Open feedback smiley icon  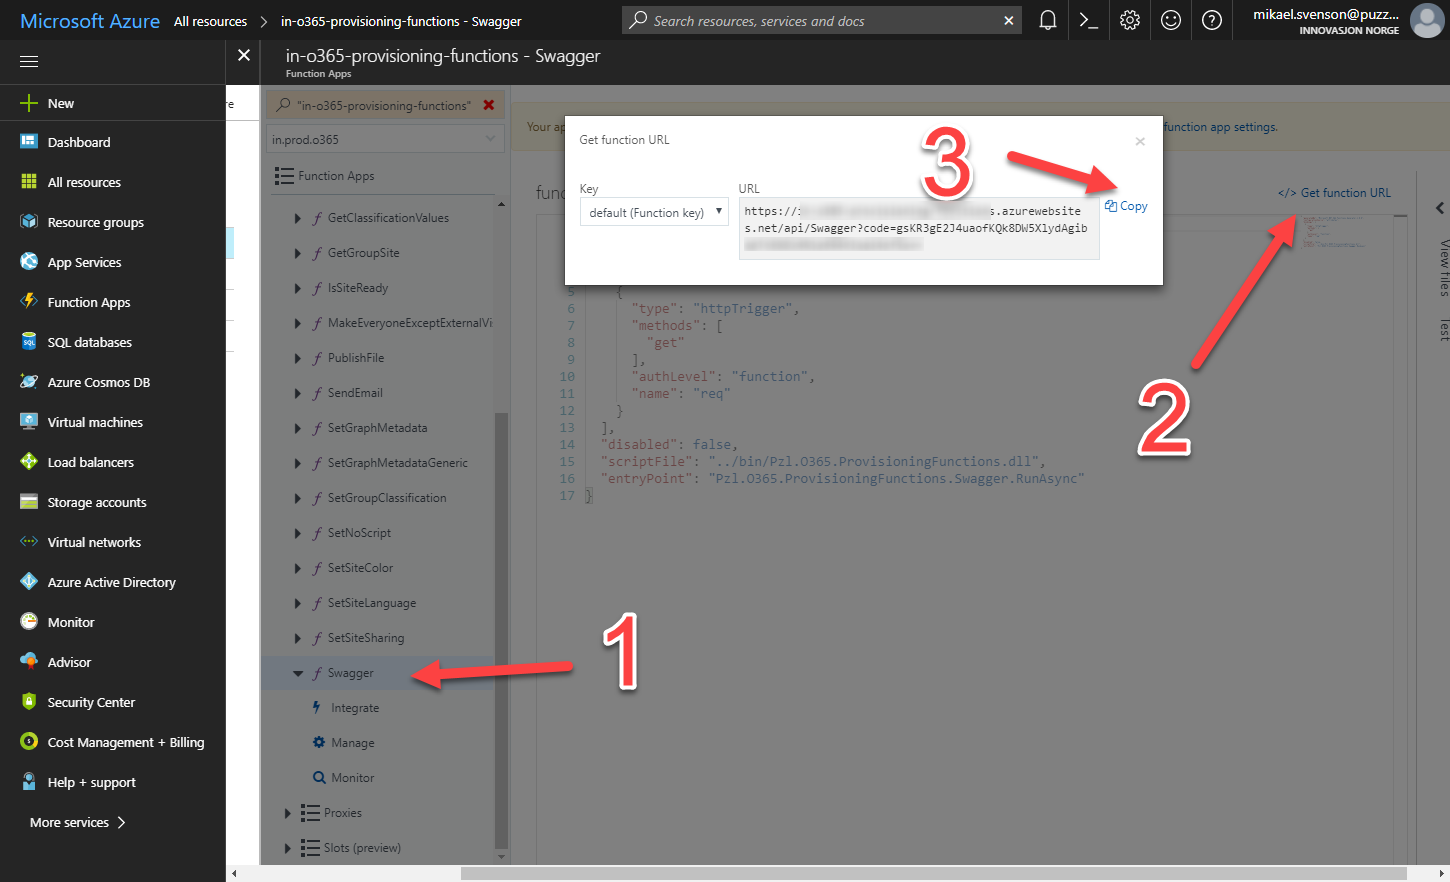coord(1171,20)
